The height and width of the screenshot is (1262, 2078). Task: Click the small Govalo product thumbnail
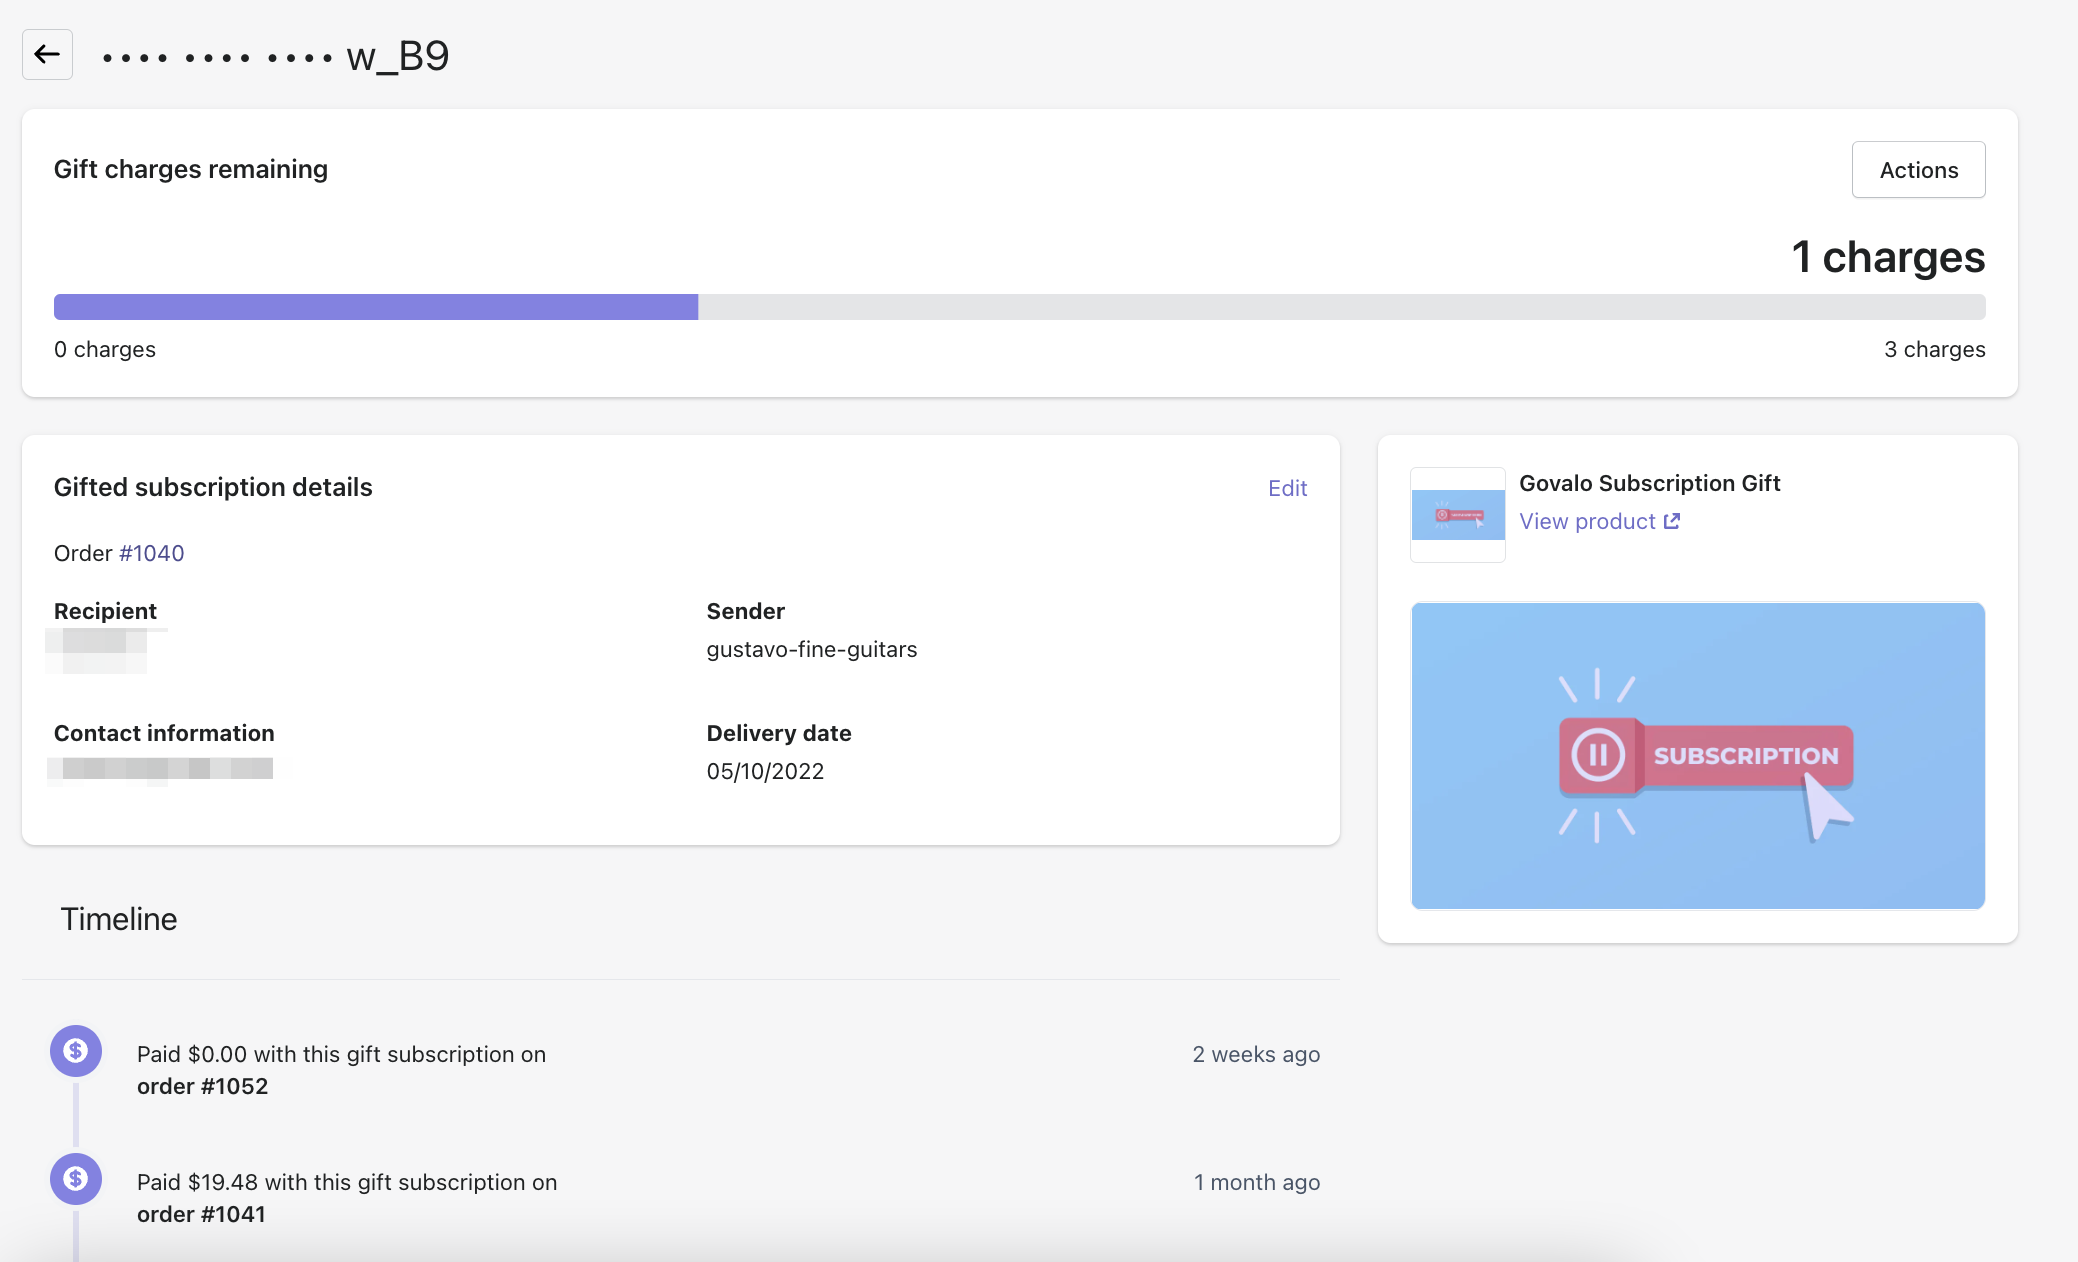[x=1457, y=514]
